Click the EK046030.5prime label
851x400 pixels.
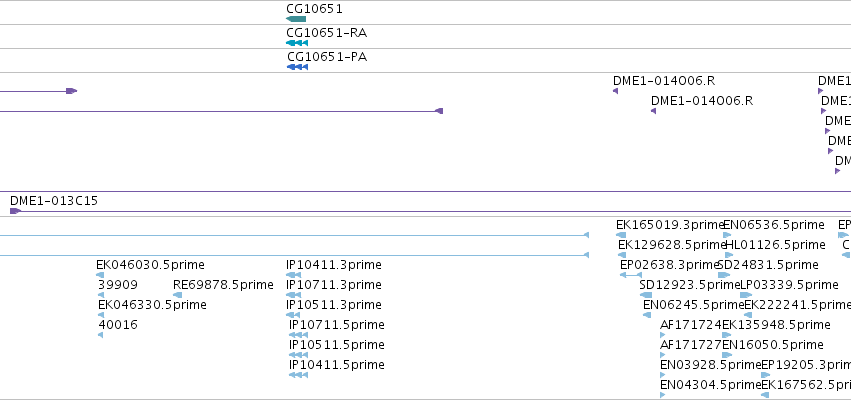coord(150,265)
